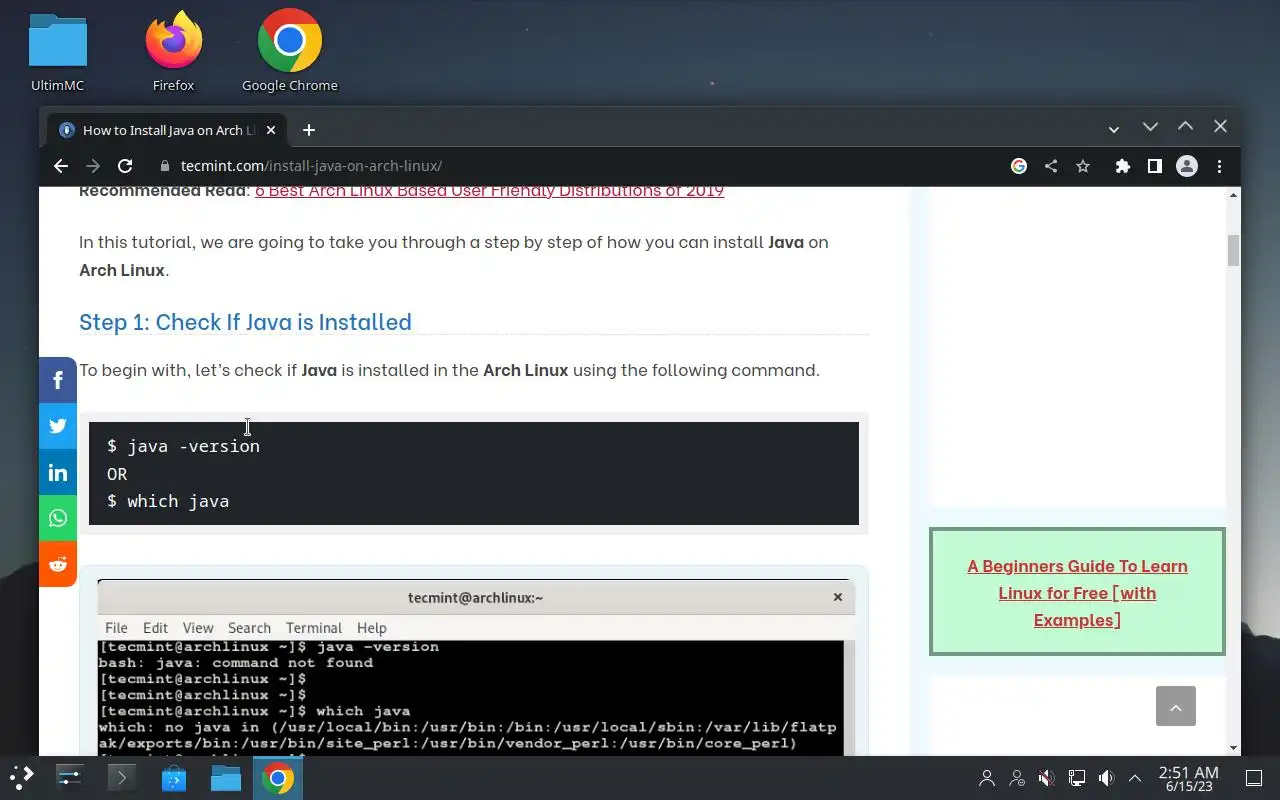
Task: Click the browser forward arrow
Action: click(x=93, y=166)
